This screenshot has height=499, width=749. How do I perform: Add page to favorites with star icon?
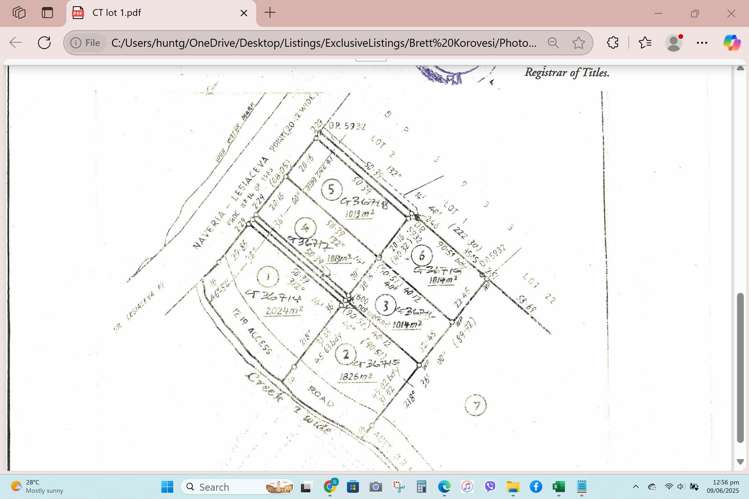578,43
